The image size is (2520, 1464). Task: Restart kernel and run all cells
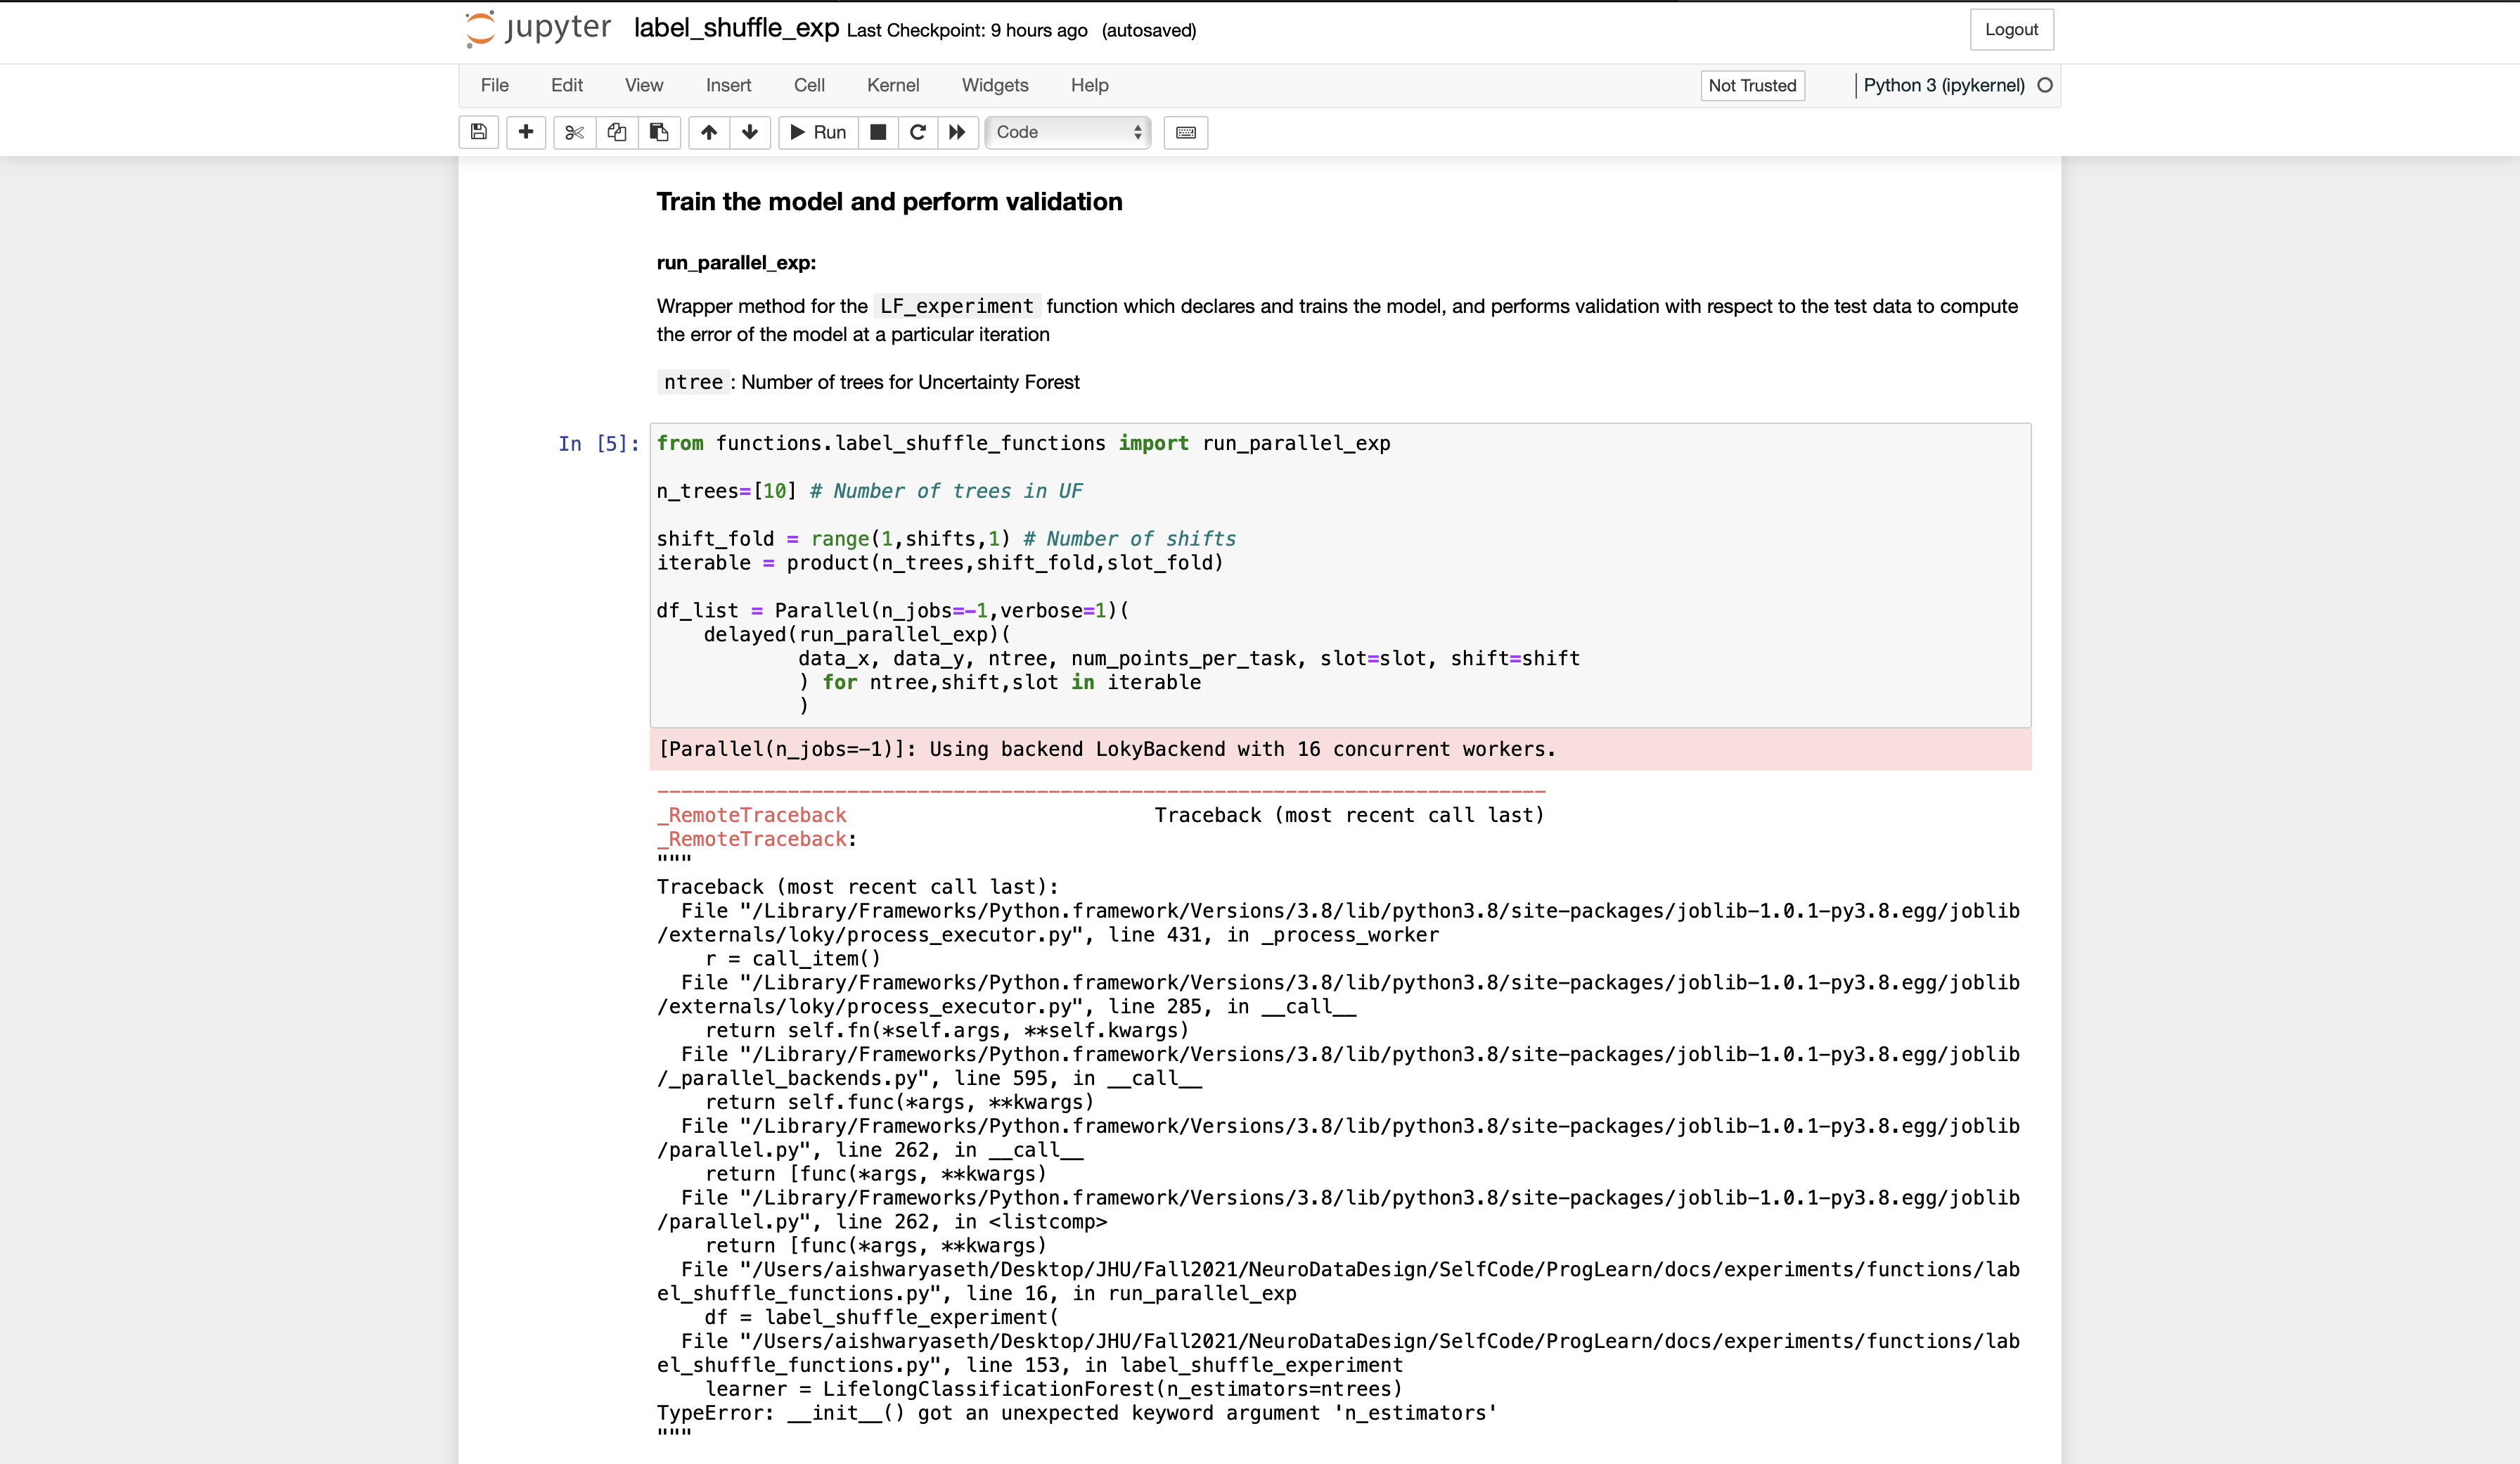[x=956, y=132]
